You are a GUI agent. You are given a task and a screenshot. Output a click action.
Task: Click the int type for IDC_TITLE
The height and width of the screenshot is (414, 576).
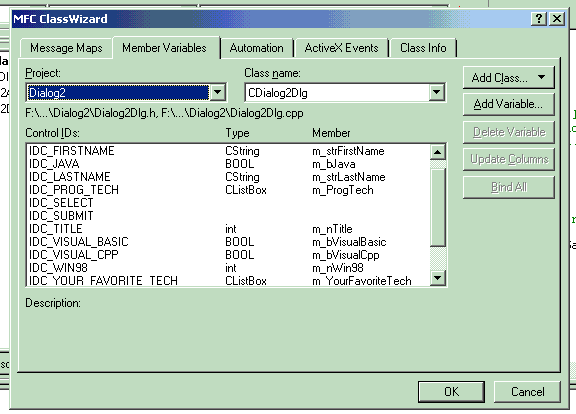coord(231,229)
